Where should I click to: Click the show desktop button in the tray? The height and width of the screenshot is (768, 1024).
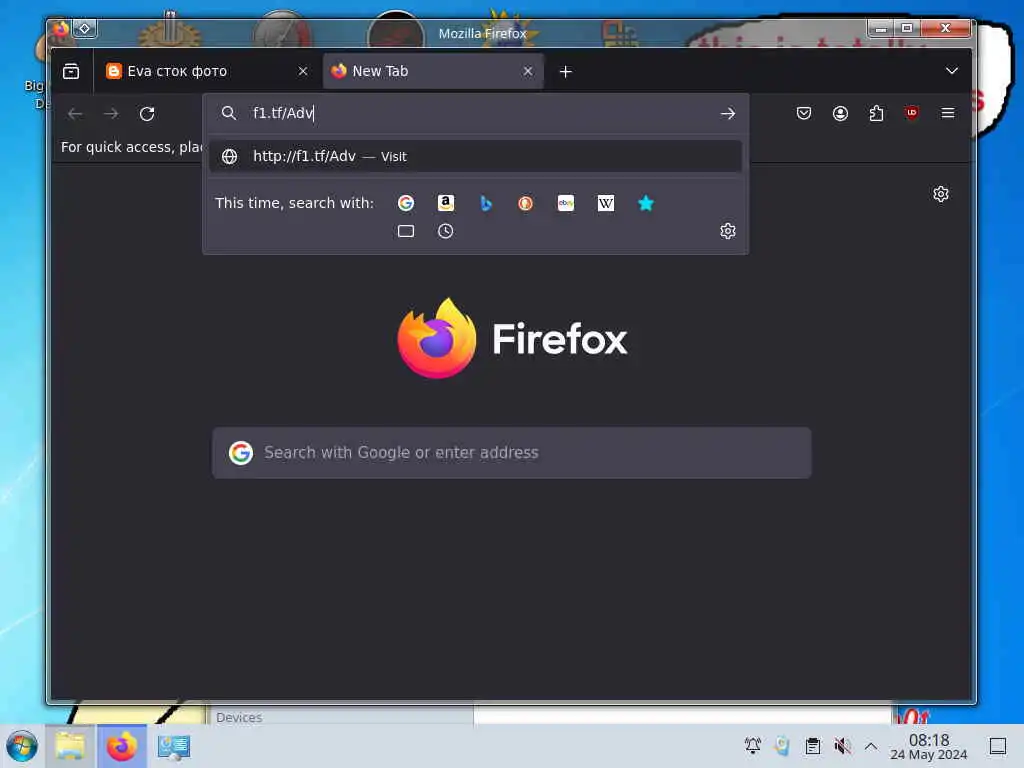pos(997,745)
